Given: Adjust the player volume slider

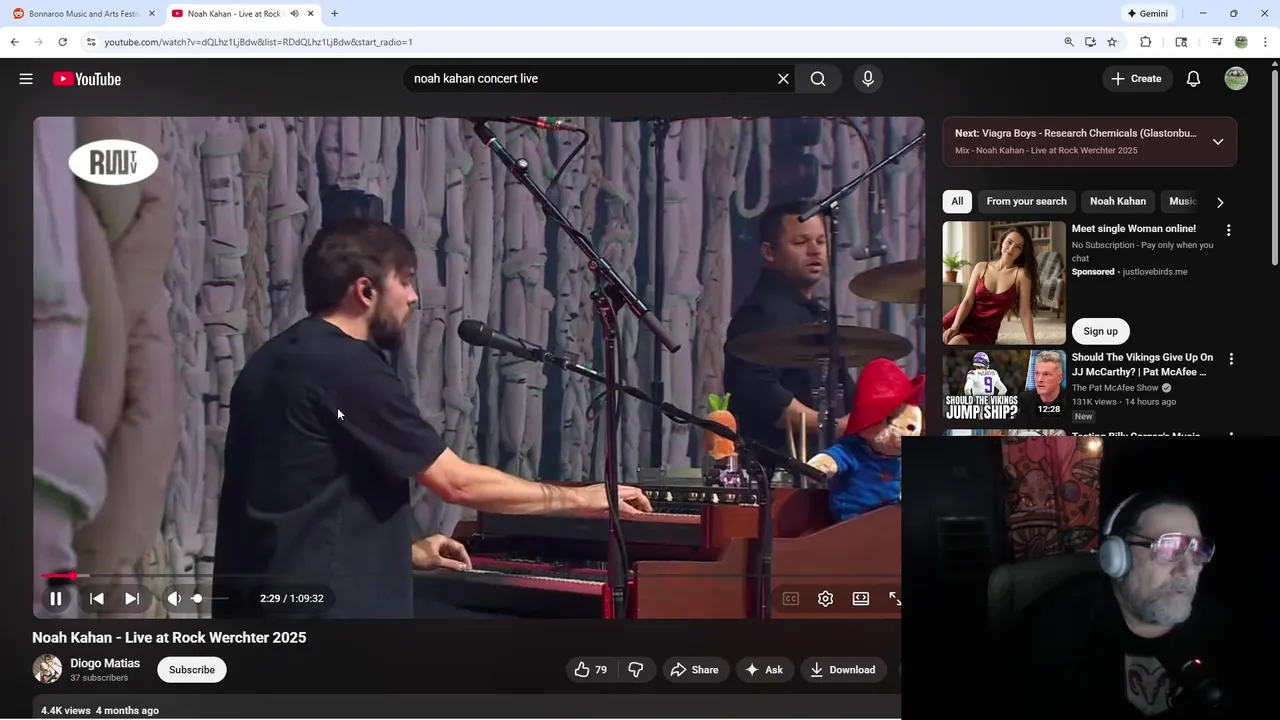Looking at the screenshot, I should (x=210, y=598).
